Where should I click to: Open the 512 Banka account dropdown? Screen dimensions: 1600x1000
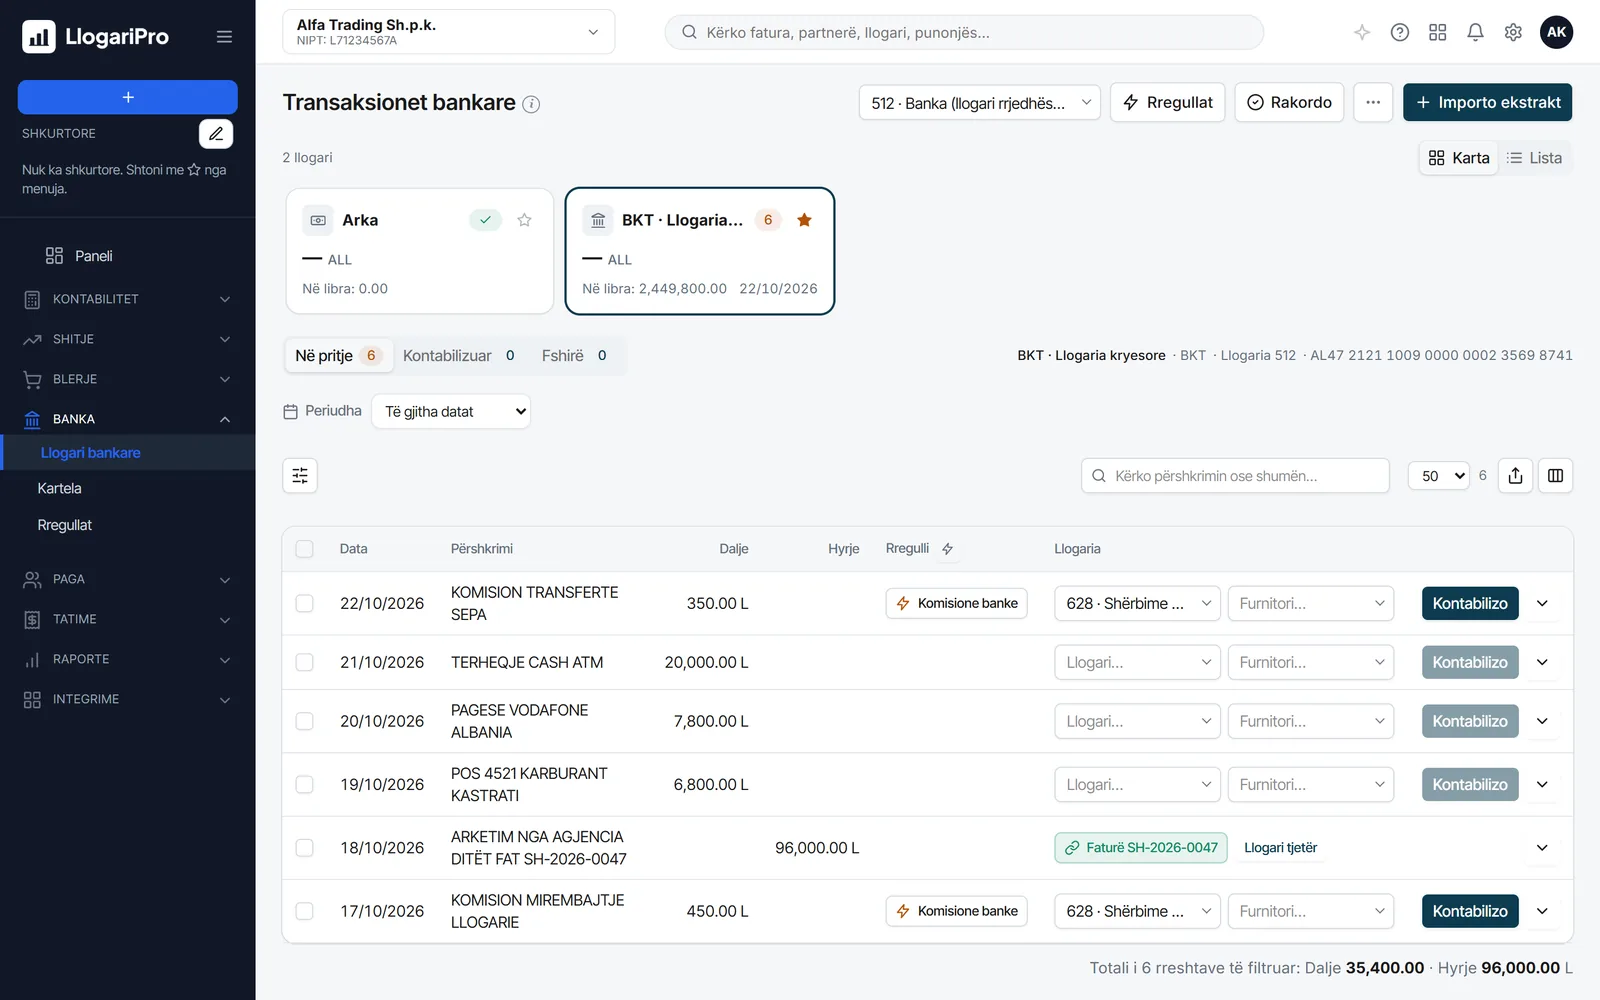point(980,103)
